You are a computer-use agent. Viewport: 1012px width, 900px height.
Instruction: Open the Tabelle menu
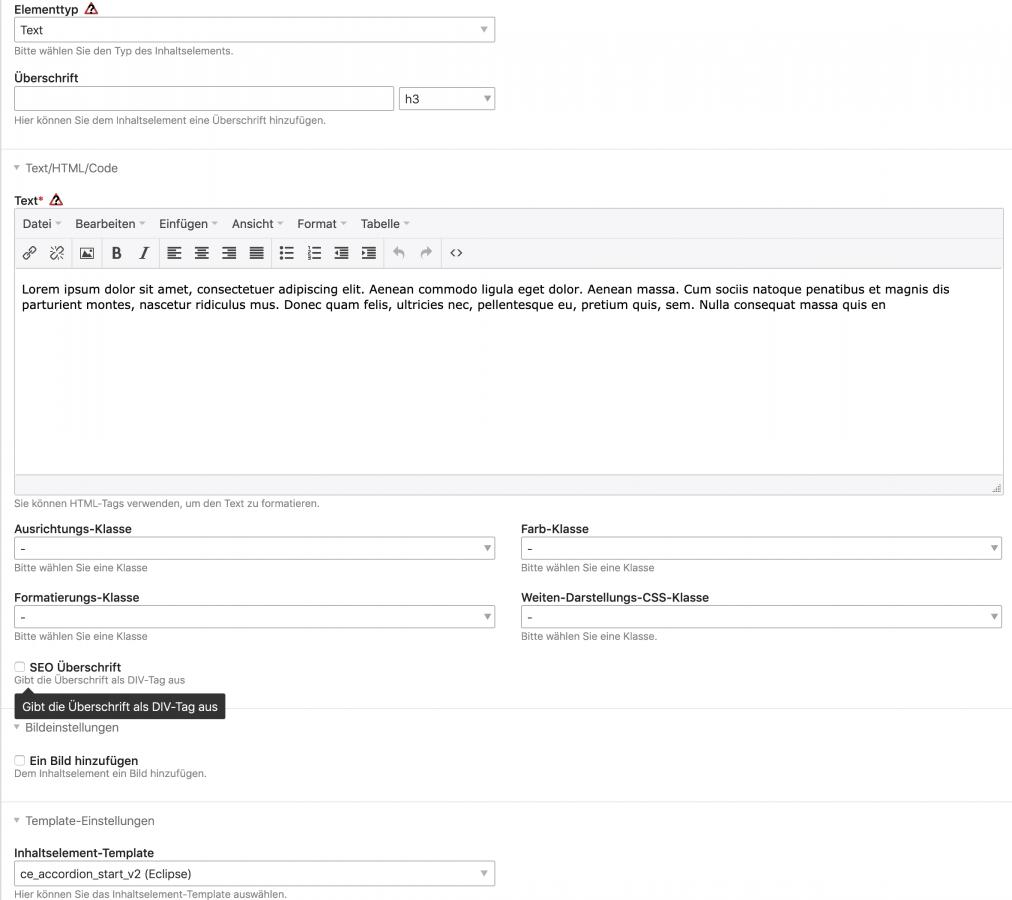click(384, 224)
